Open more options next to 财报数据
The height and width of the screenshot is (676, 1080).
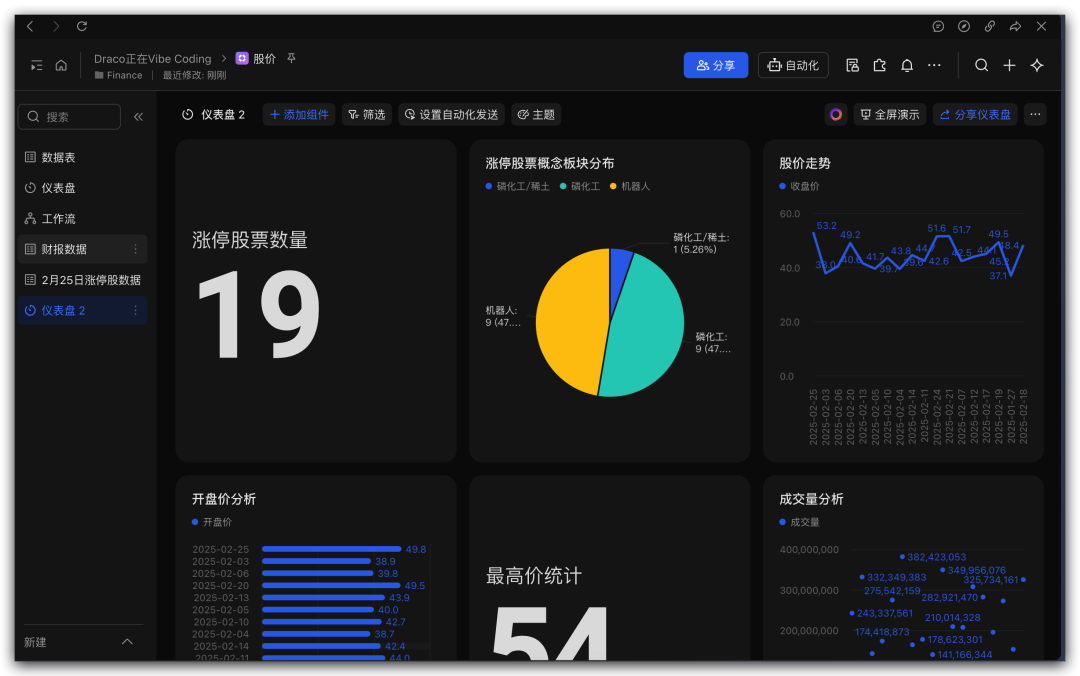click(x=136, y=249)
